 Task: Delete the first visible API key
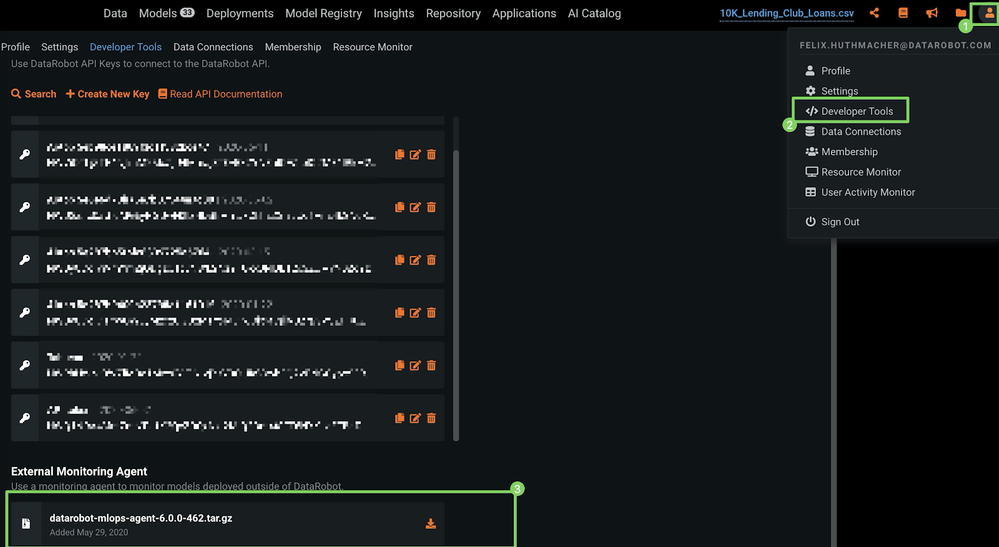click(431, 154)
